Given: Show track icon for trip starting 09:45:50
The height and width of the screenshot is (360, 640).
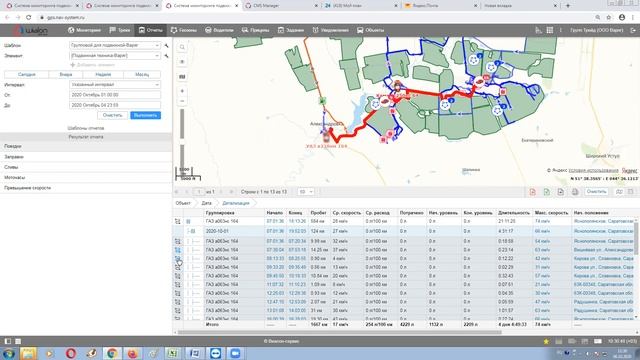Looking at the screenshot, I should point(178,276).
